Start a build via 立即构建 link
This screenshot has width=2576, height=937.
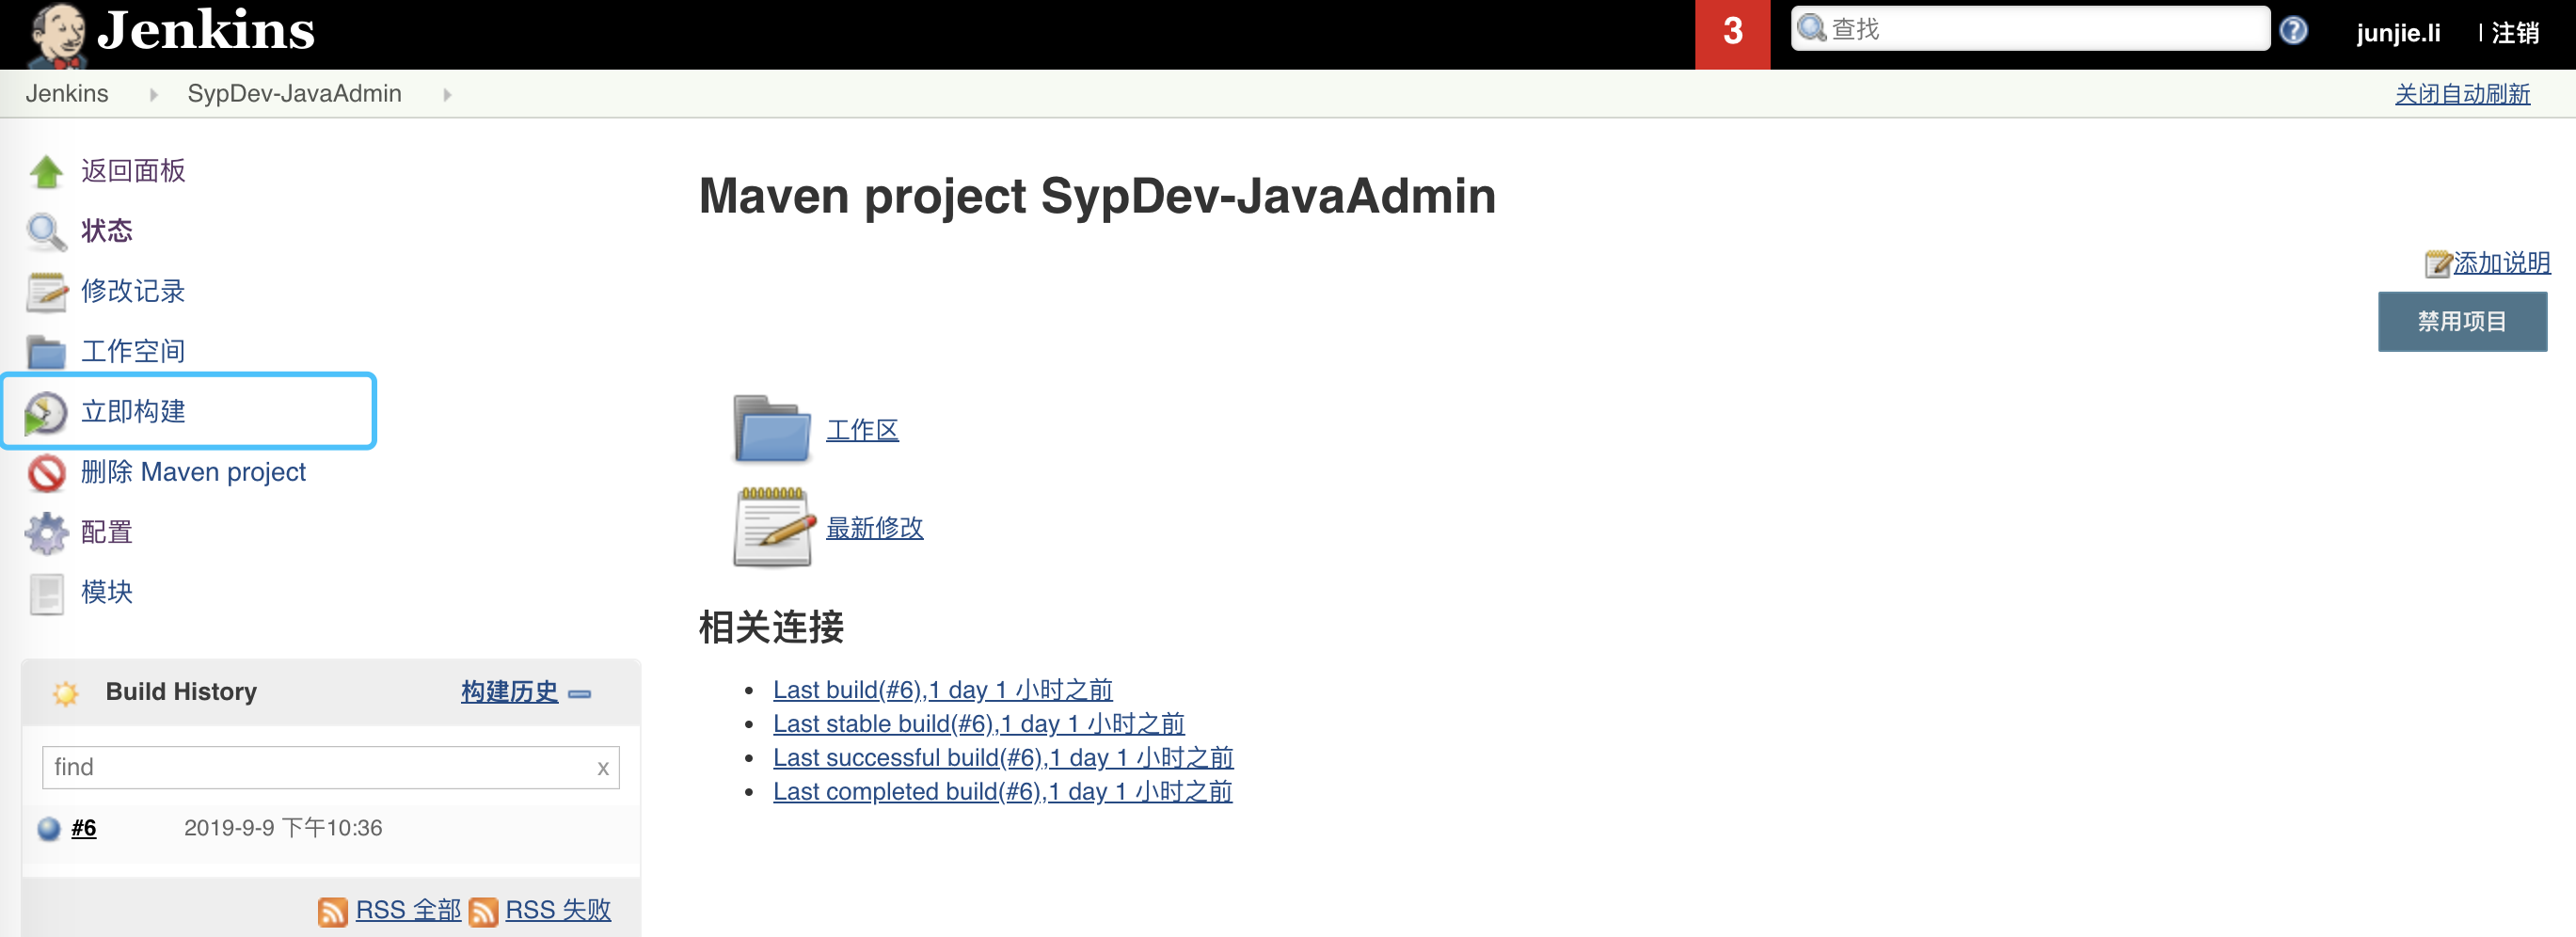pos(133,411)
